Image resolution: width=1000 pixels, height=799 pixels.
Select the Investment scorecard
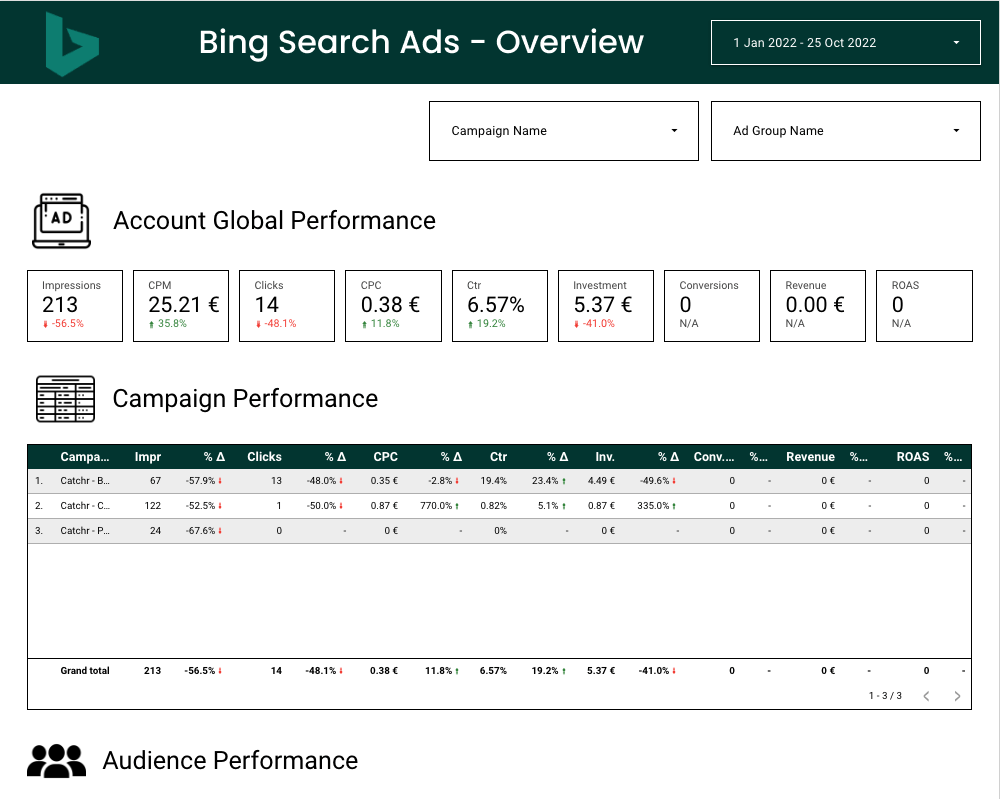click(x=605, y=305)
